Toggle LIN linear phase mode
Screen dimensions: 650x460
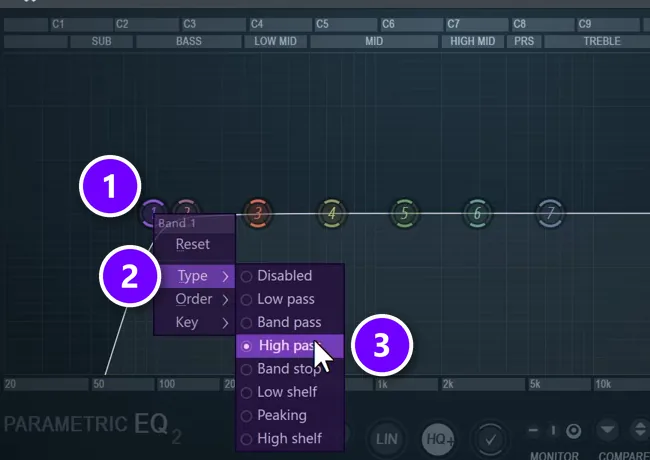click(386, 439)
